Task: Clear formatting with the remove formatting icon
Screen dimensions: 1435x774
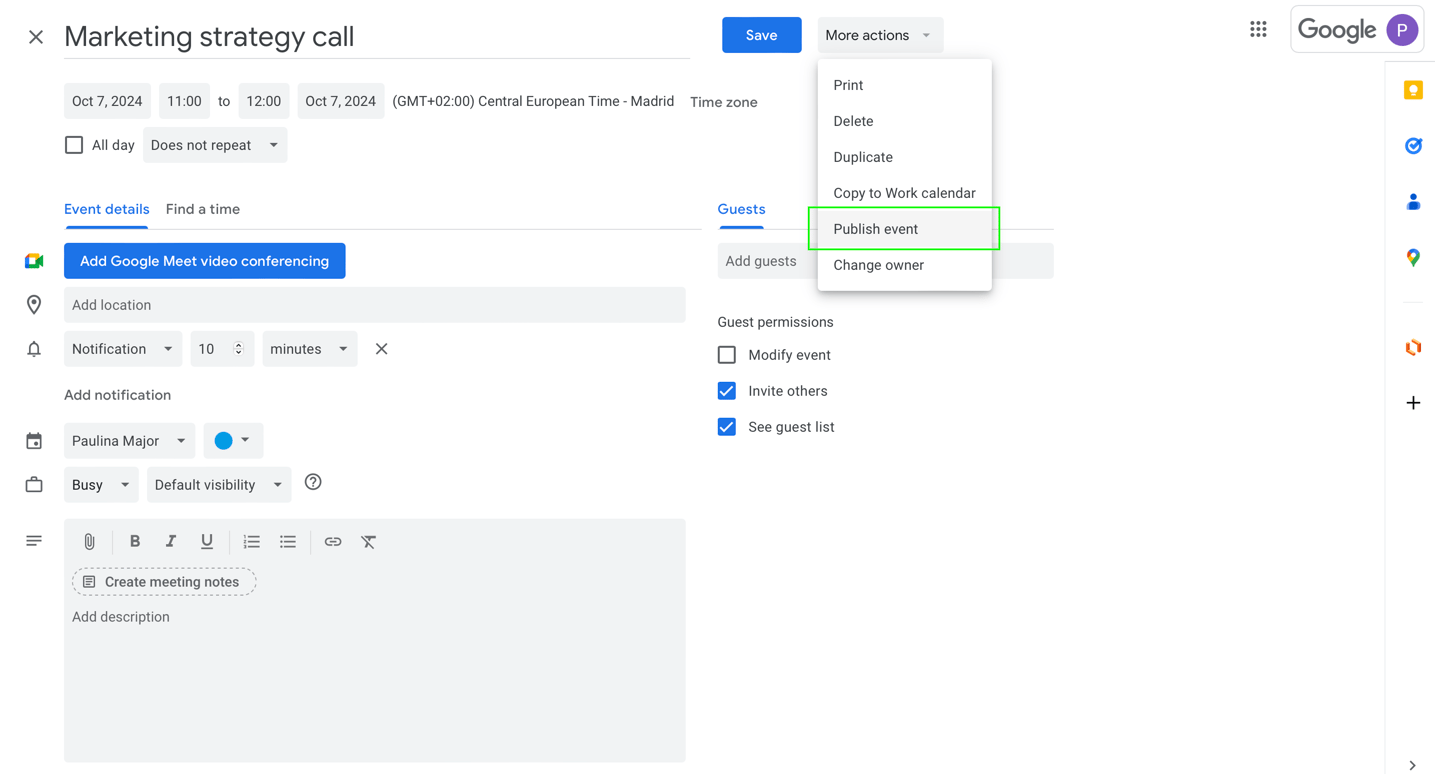Action: coord(368,541)
